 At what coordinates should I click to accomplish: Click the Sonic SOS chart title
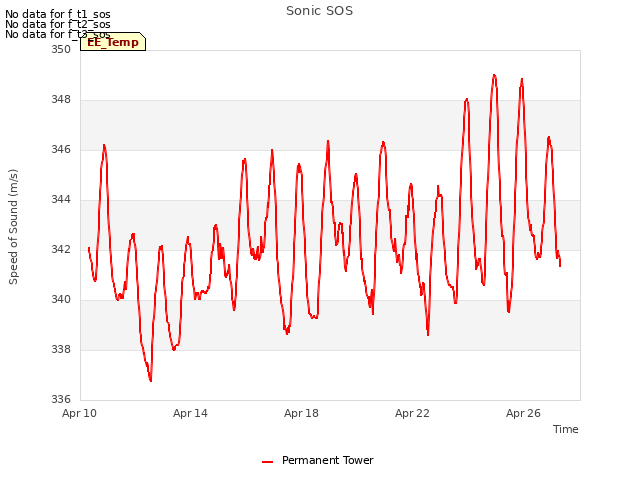[x=320, y=11]
